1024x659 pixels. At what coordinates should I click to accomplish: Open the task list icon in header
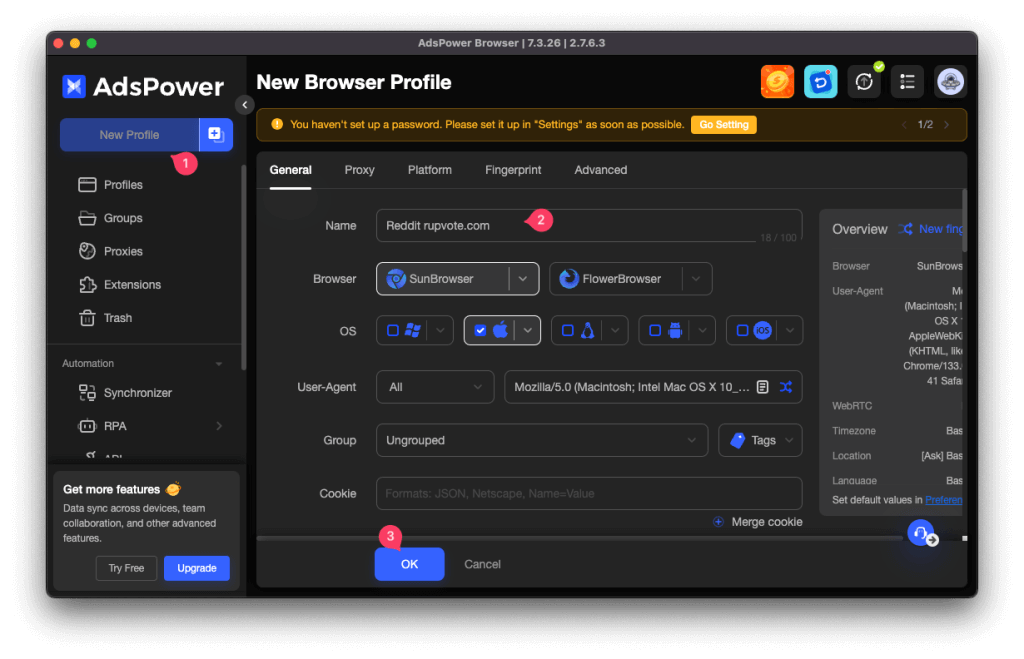tap(907, 82)
